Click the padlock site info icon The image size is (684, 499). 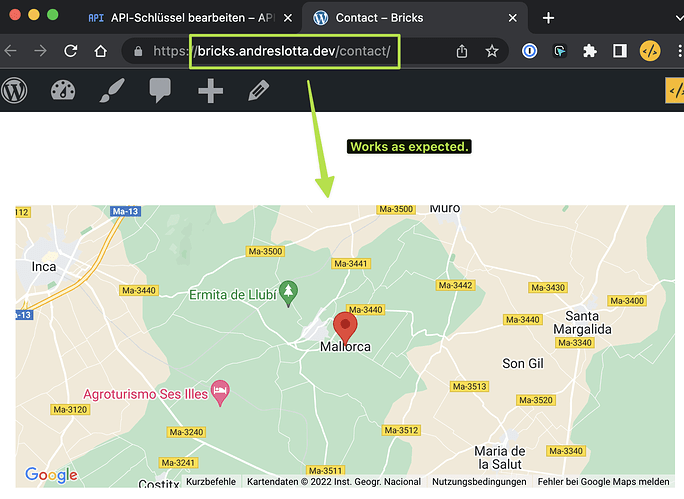pyautogui.click(x=138, y=51)
